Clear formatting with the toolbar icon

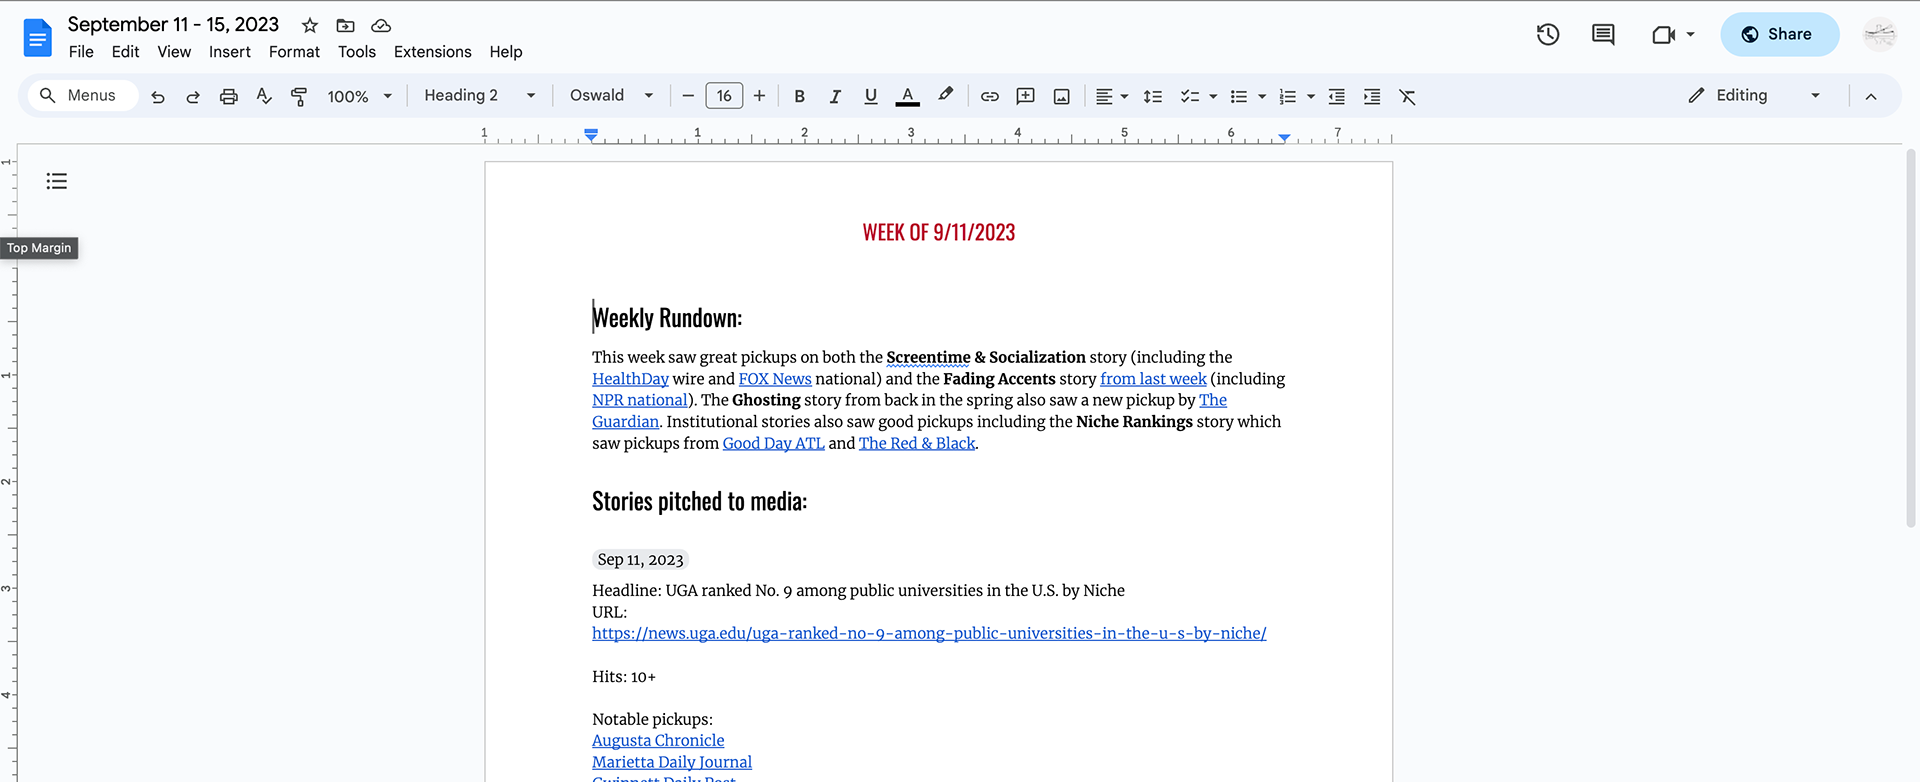[1407, 96]
